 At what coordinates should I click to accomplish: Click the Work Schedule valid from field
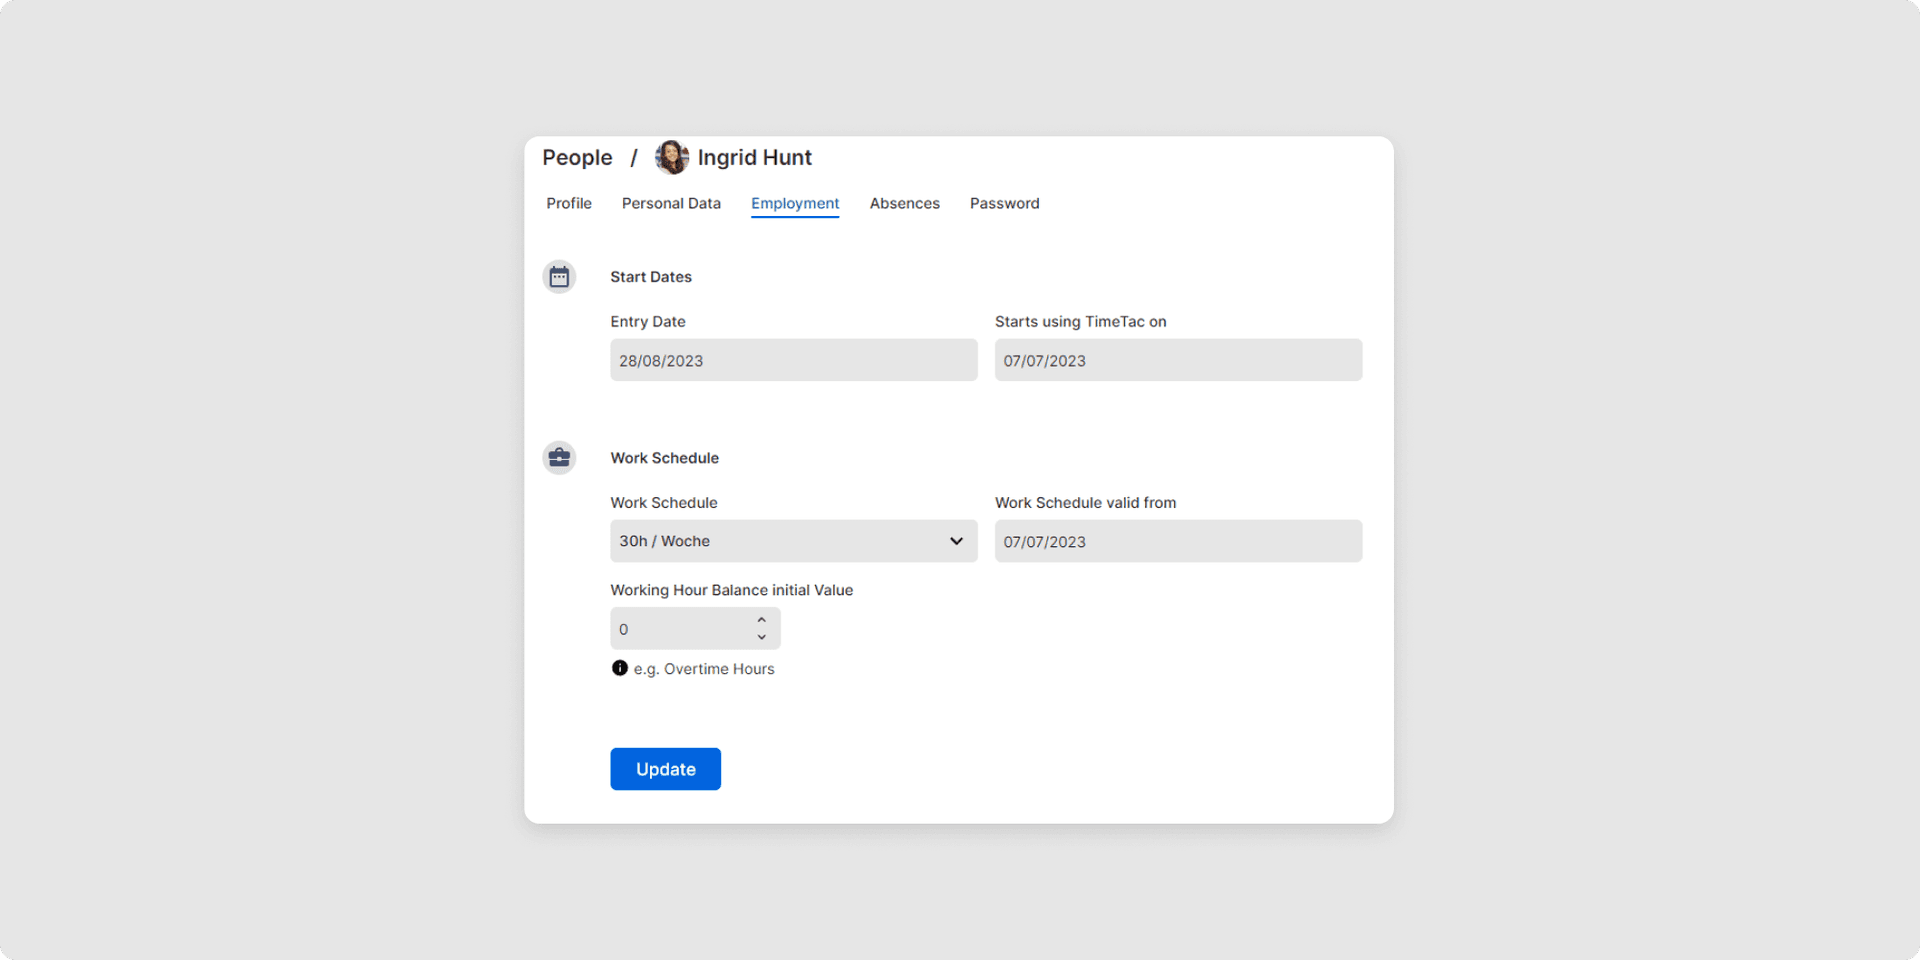(1177, 541)
